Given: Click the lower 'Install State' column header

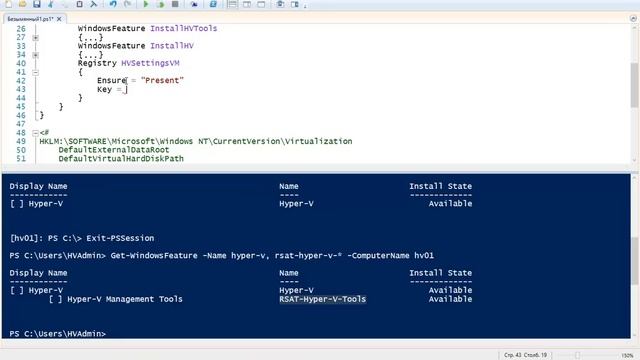Looking at the screenshot, I should point(440,273).
